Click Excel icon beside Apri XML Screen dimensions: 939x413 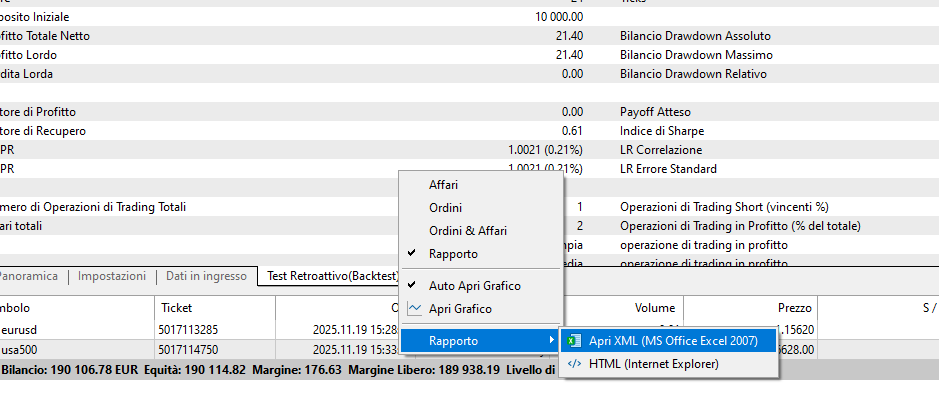click(574, 341)
